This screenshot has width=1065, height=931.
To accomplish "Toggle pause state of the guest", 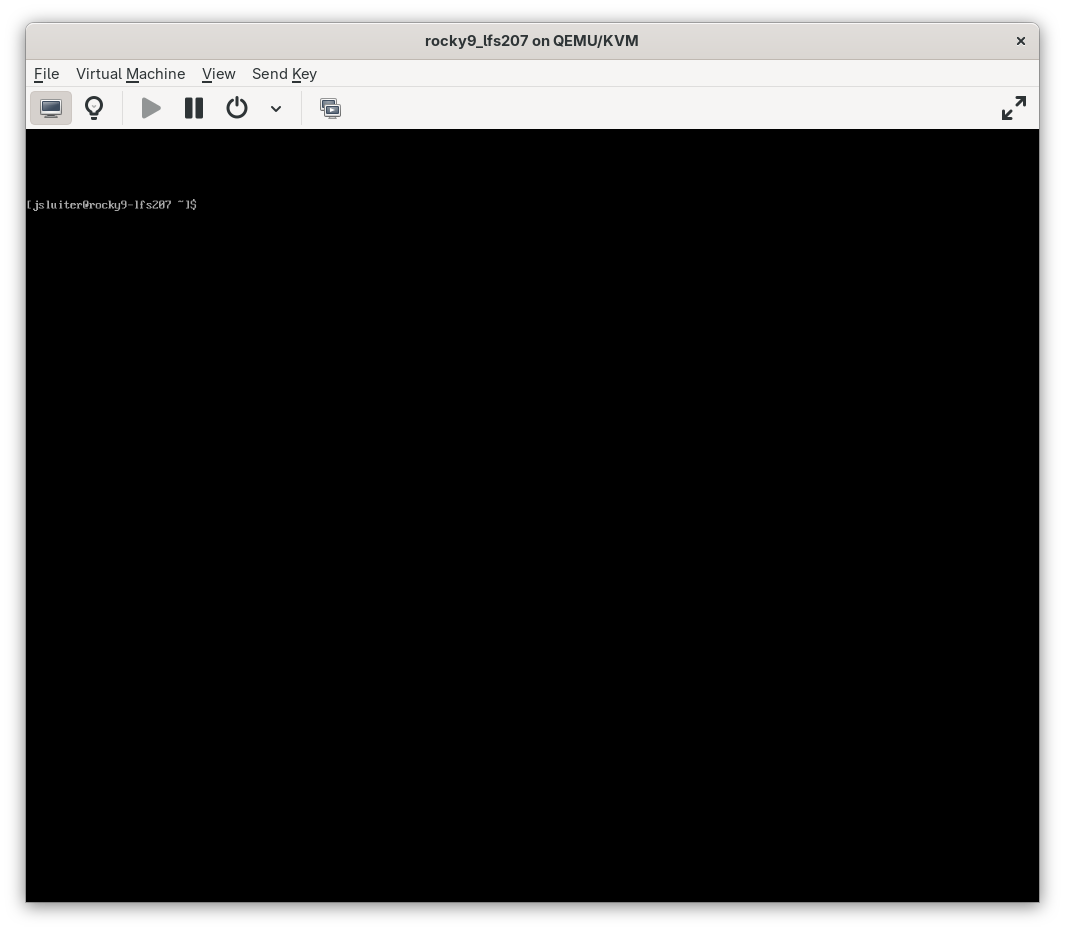I will pos(193,108).
